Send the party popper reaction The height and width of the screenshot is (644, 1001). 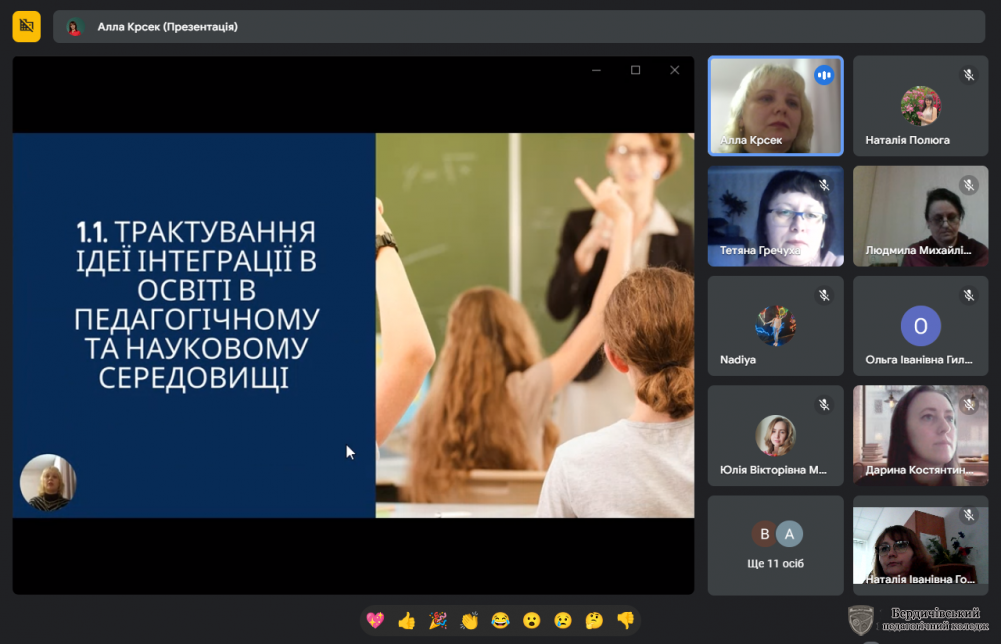coord(438,620)
